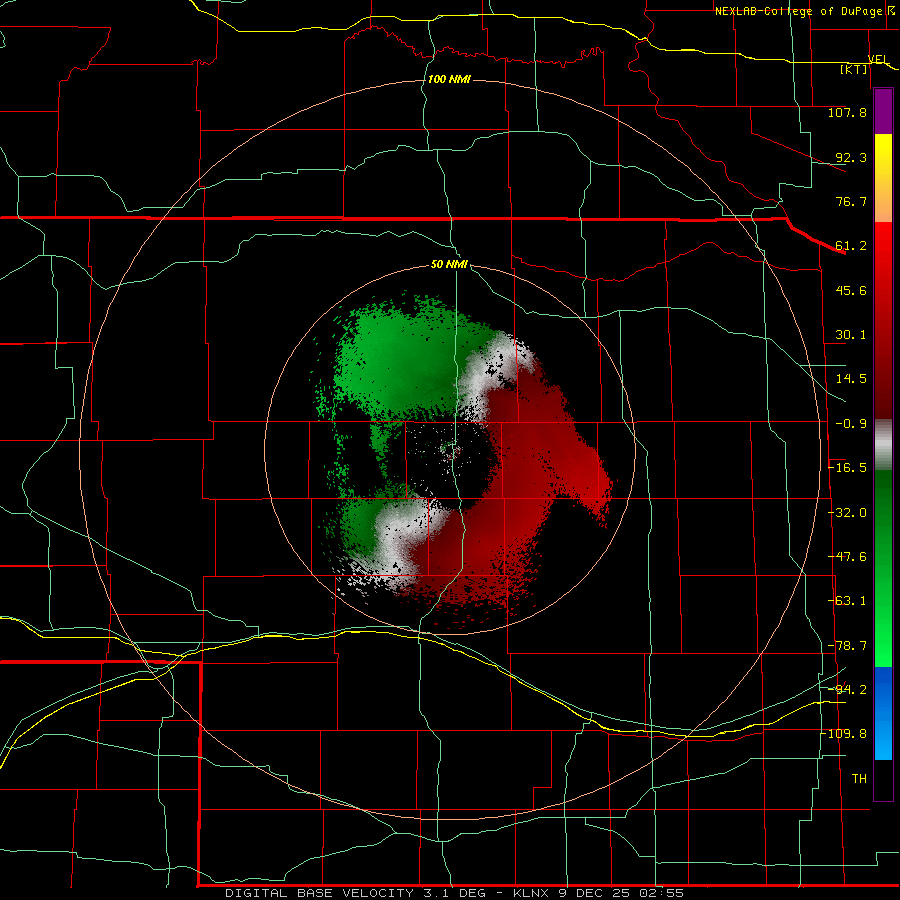Select the 30.1 legend value
The image size is (900, 900).
tap(851, 335)
